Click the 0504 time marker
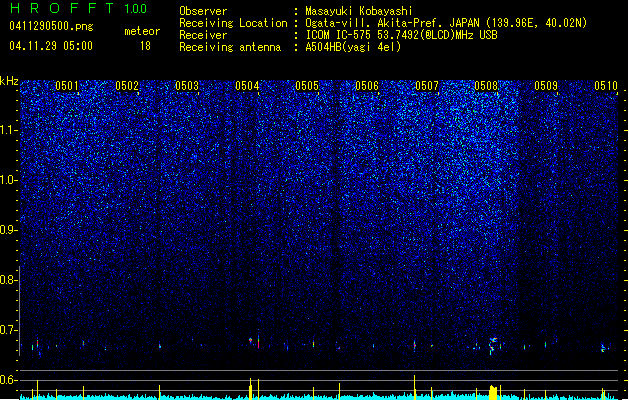Viewport: 629px width, 400px height. pyautogui.click(x=247, y=86)
